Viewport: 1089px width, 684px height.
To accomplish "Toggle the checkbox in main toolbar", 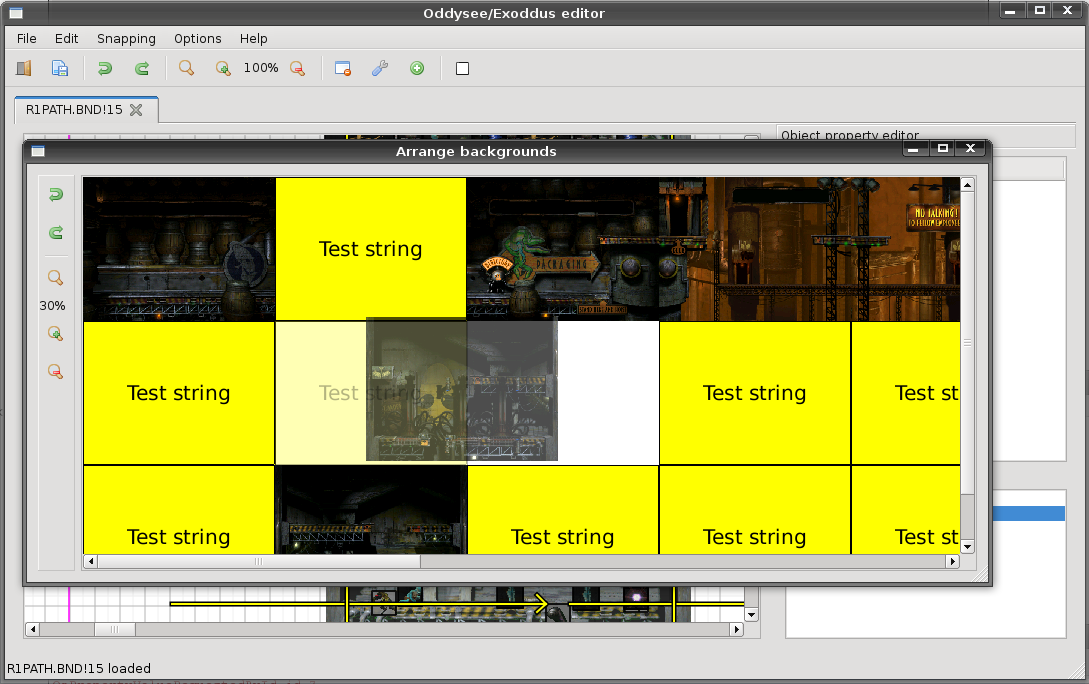I will tap(462, 68).
